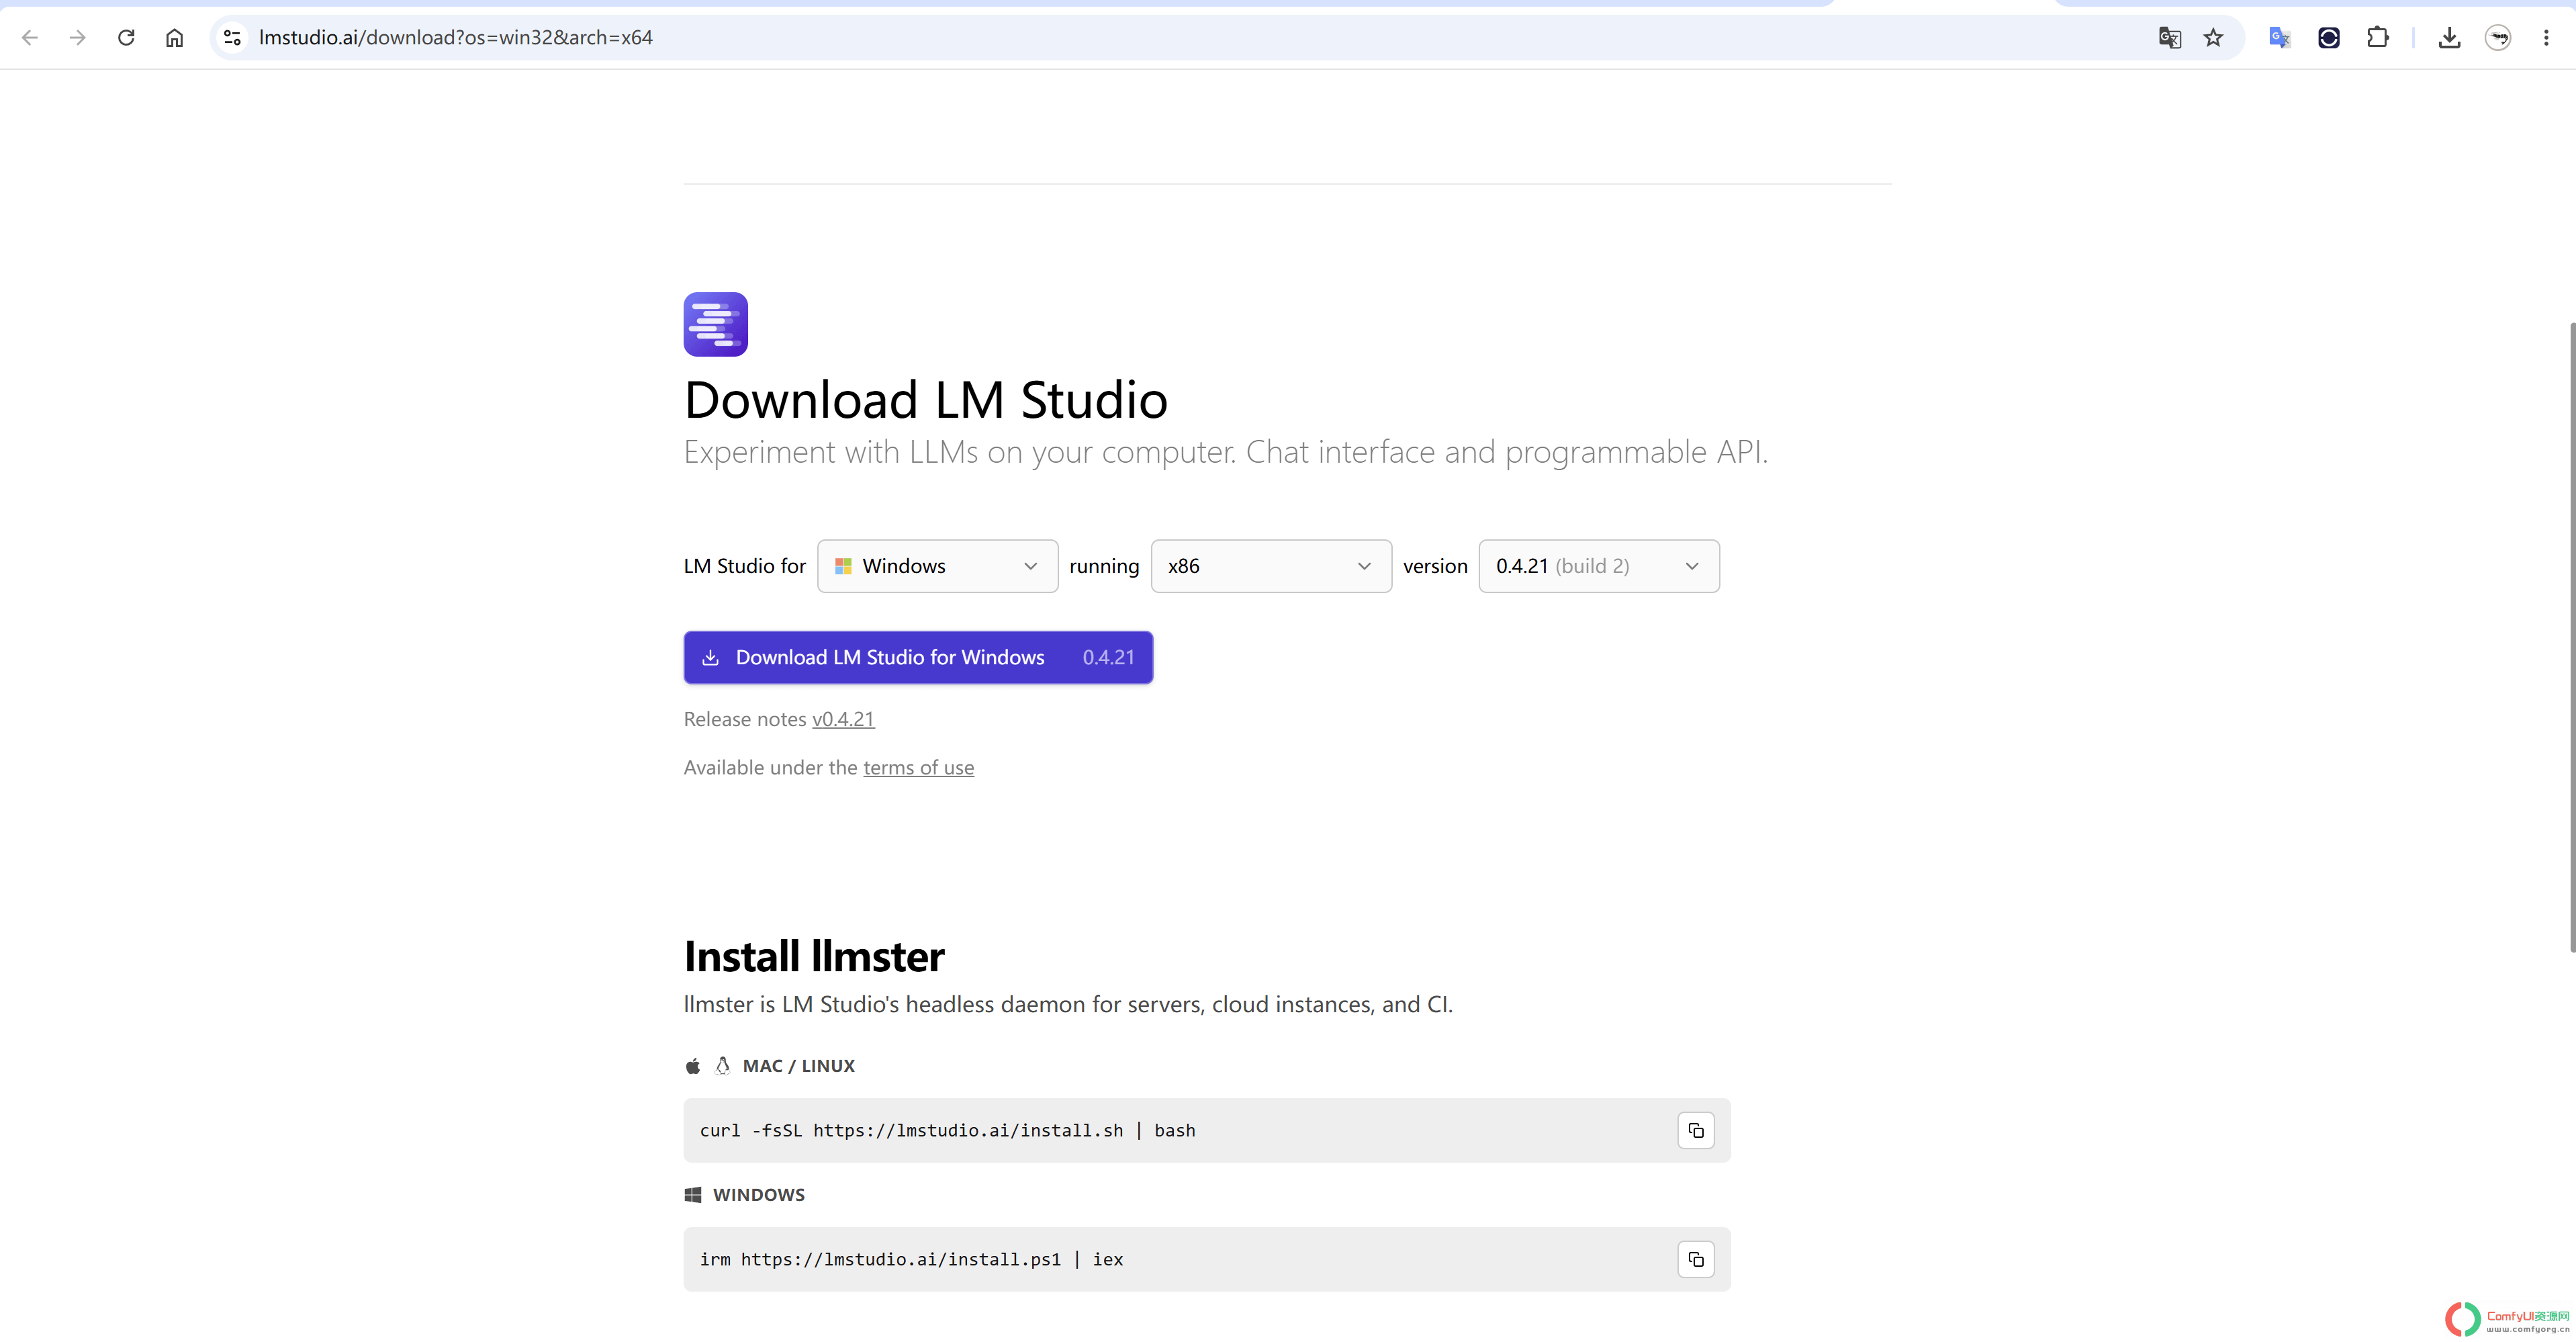Screen dimensions: 2576x1342
Task: Click the irm install.ps1 command text
Action: click(911, 1259)
